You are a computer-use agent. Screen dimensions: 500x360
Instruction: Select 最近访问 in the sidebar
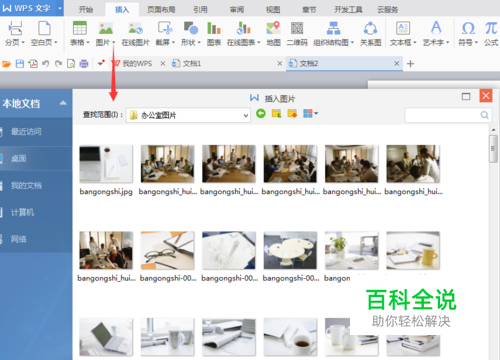(36, 131)
